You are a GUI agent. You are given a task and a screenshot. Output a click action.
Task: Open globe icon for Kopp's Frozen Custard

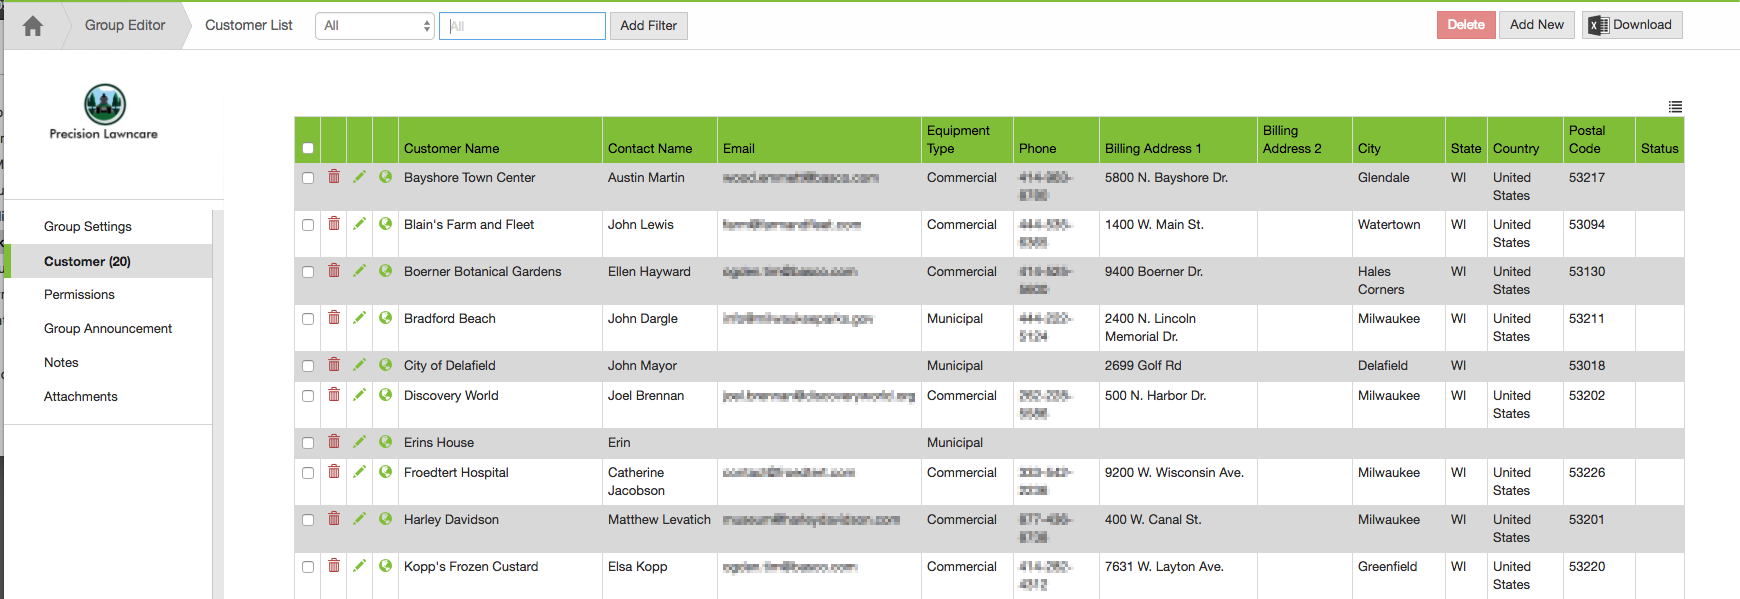(385, 566)
